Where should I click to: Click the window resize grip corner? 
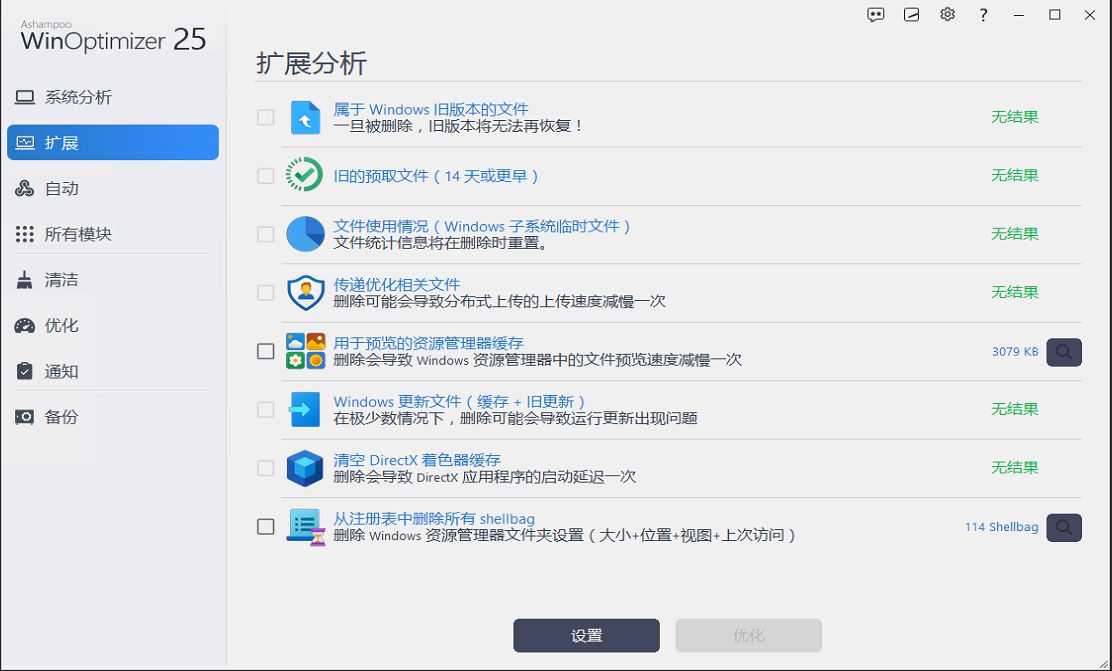[x=1105, y=664]
